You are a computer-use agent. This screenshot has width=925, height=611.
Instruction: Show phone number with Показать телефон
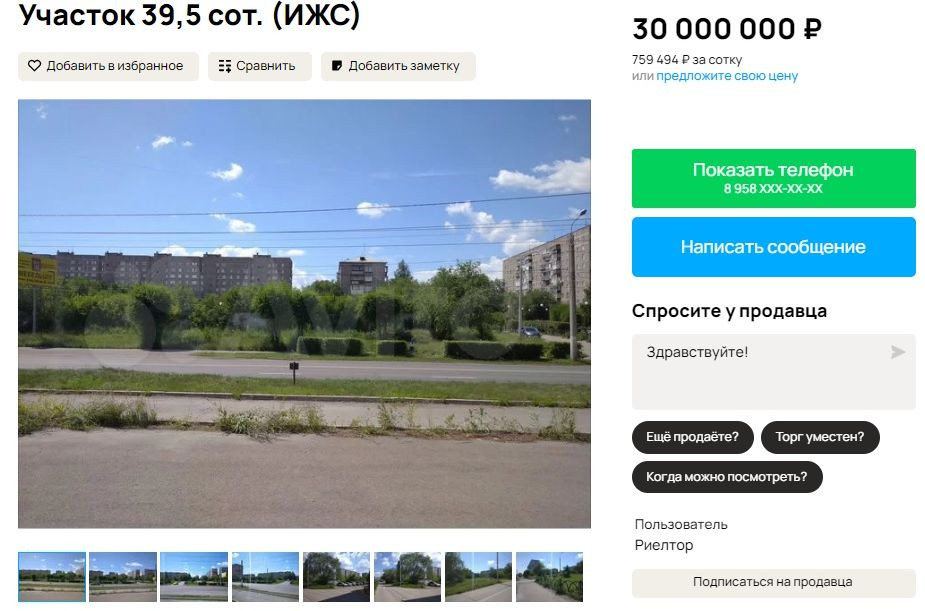click(773, 178)
